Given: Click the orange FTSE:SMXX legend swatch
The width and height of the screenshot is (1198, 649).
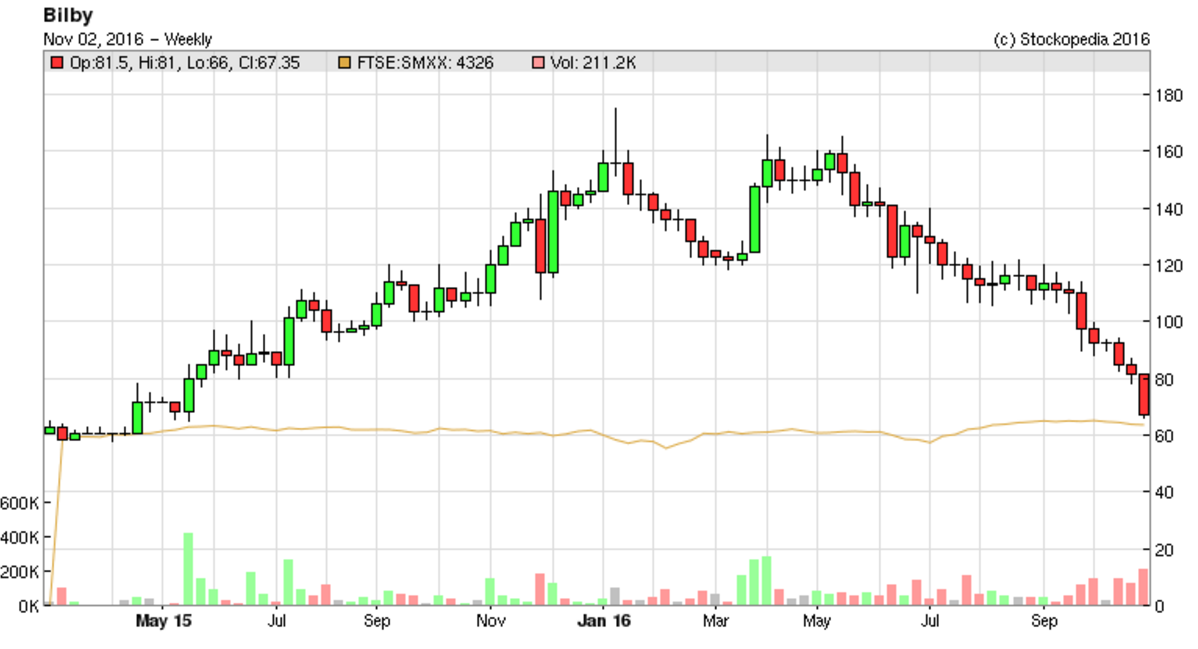Looking at the screenshot, I should pyautogui.click(x=345, y=63).
